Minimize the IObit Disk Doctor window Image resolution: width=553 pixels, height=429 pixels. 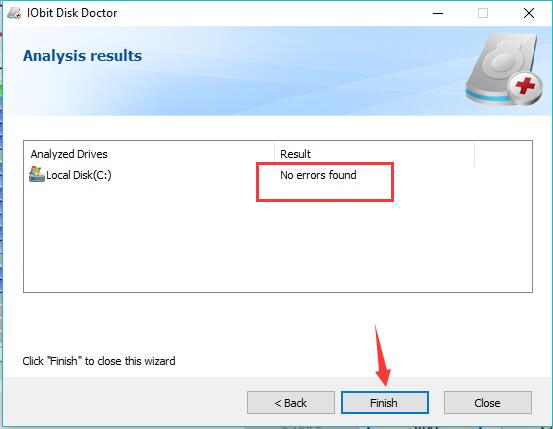438,13
